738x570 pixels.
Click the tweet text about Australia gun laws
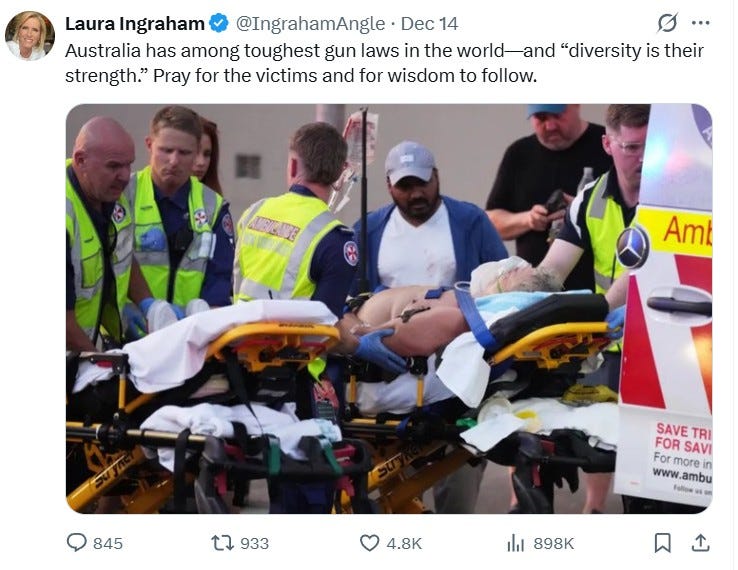click(384, 63)
